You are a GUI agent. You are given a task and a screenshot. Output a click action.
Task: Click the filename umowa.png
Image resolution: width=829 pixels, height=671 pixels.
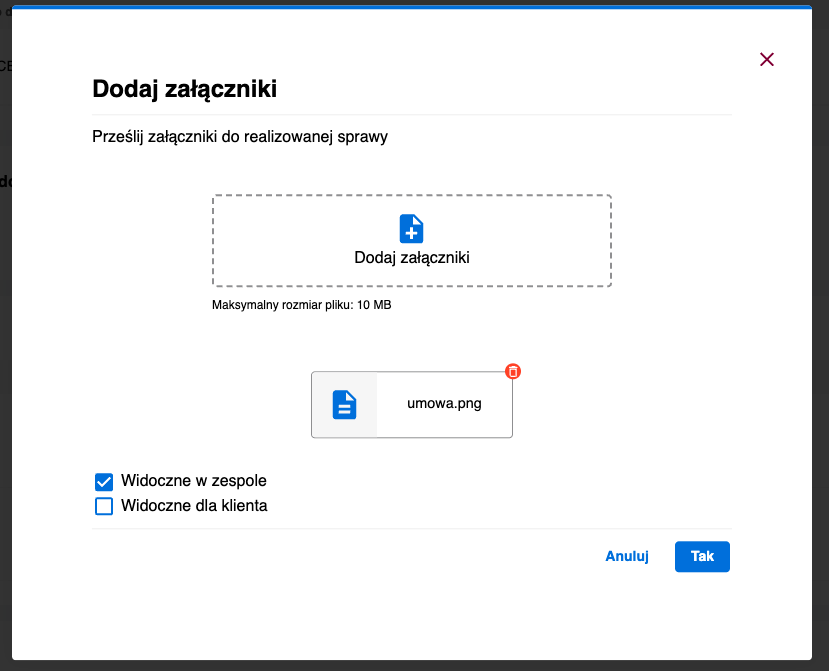click(x=443, y=404)
